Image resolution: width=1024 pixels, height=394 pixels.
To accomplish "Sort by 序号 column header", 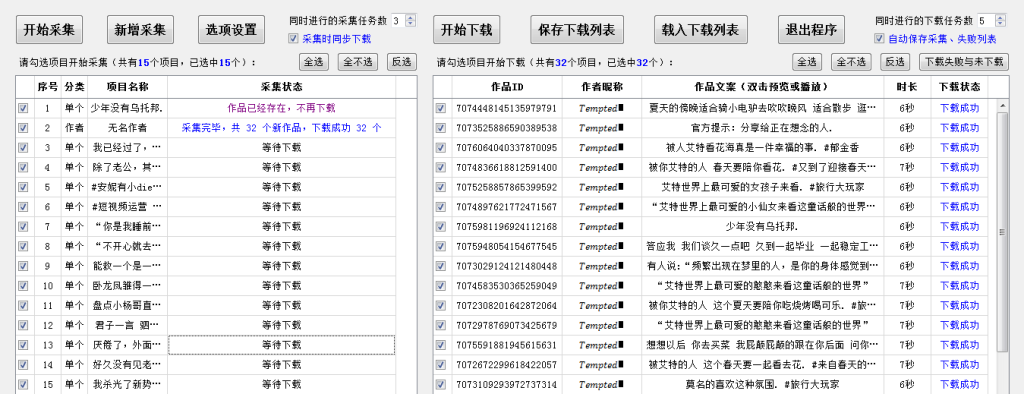I will [47, 87].
